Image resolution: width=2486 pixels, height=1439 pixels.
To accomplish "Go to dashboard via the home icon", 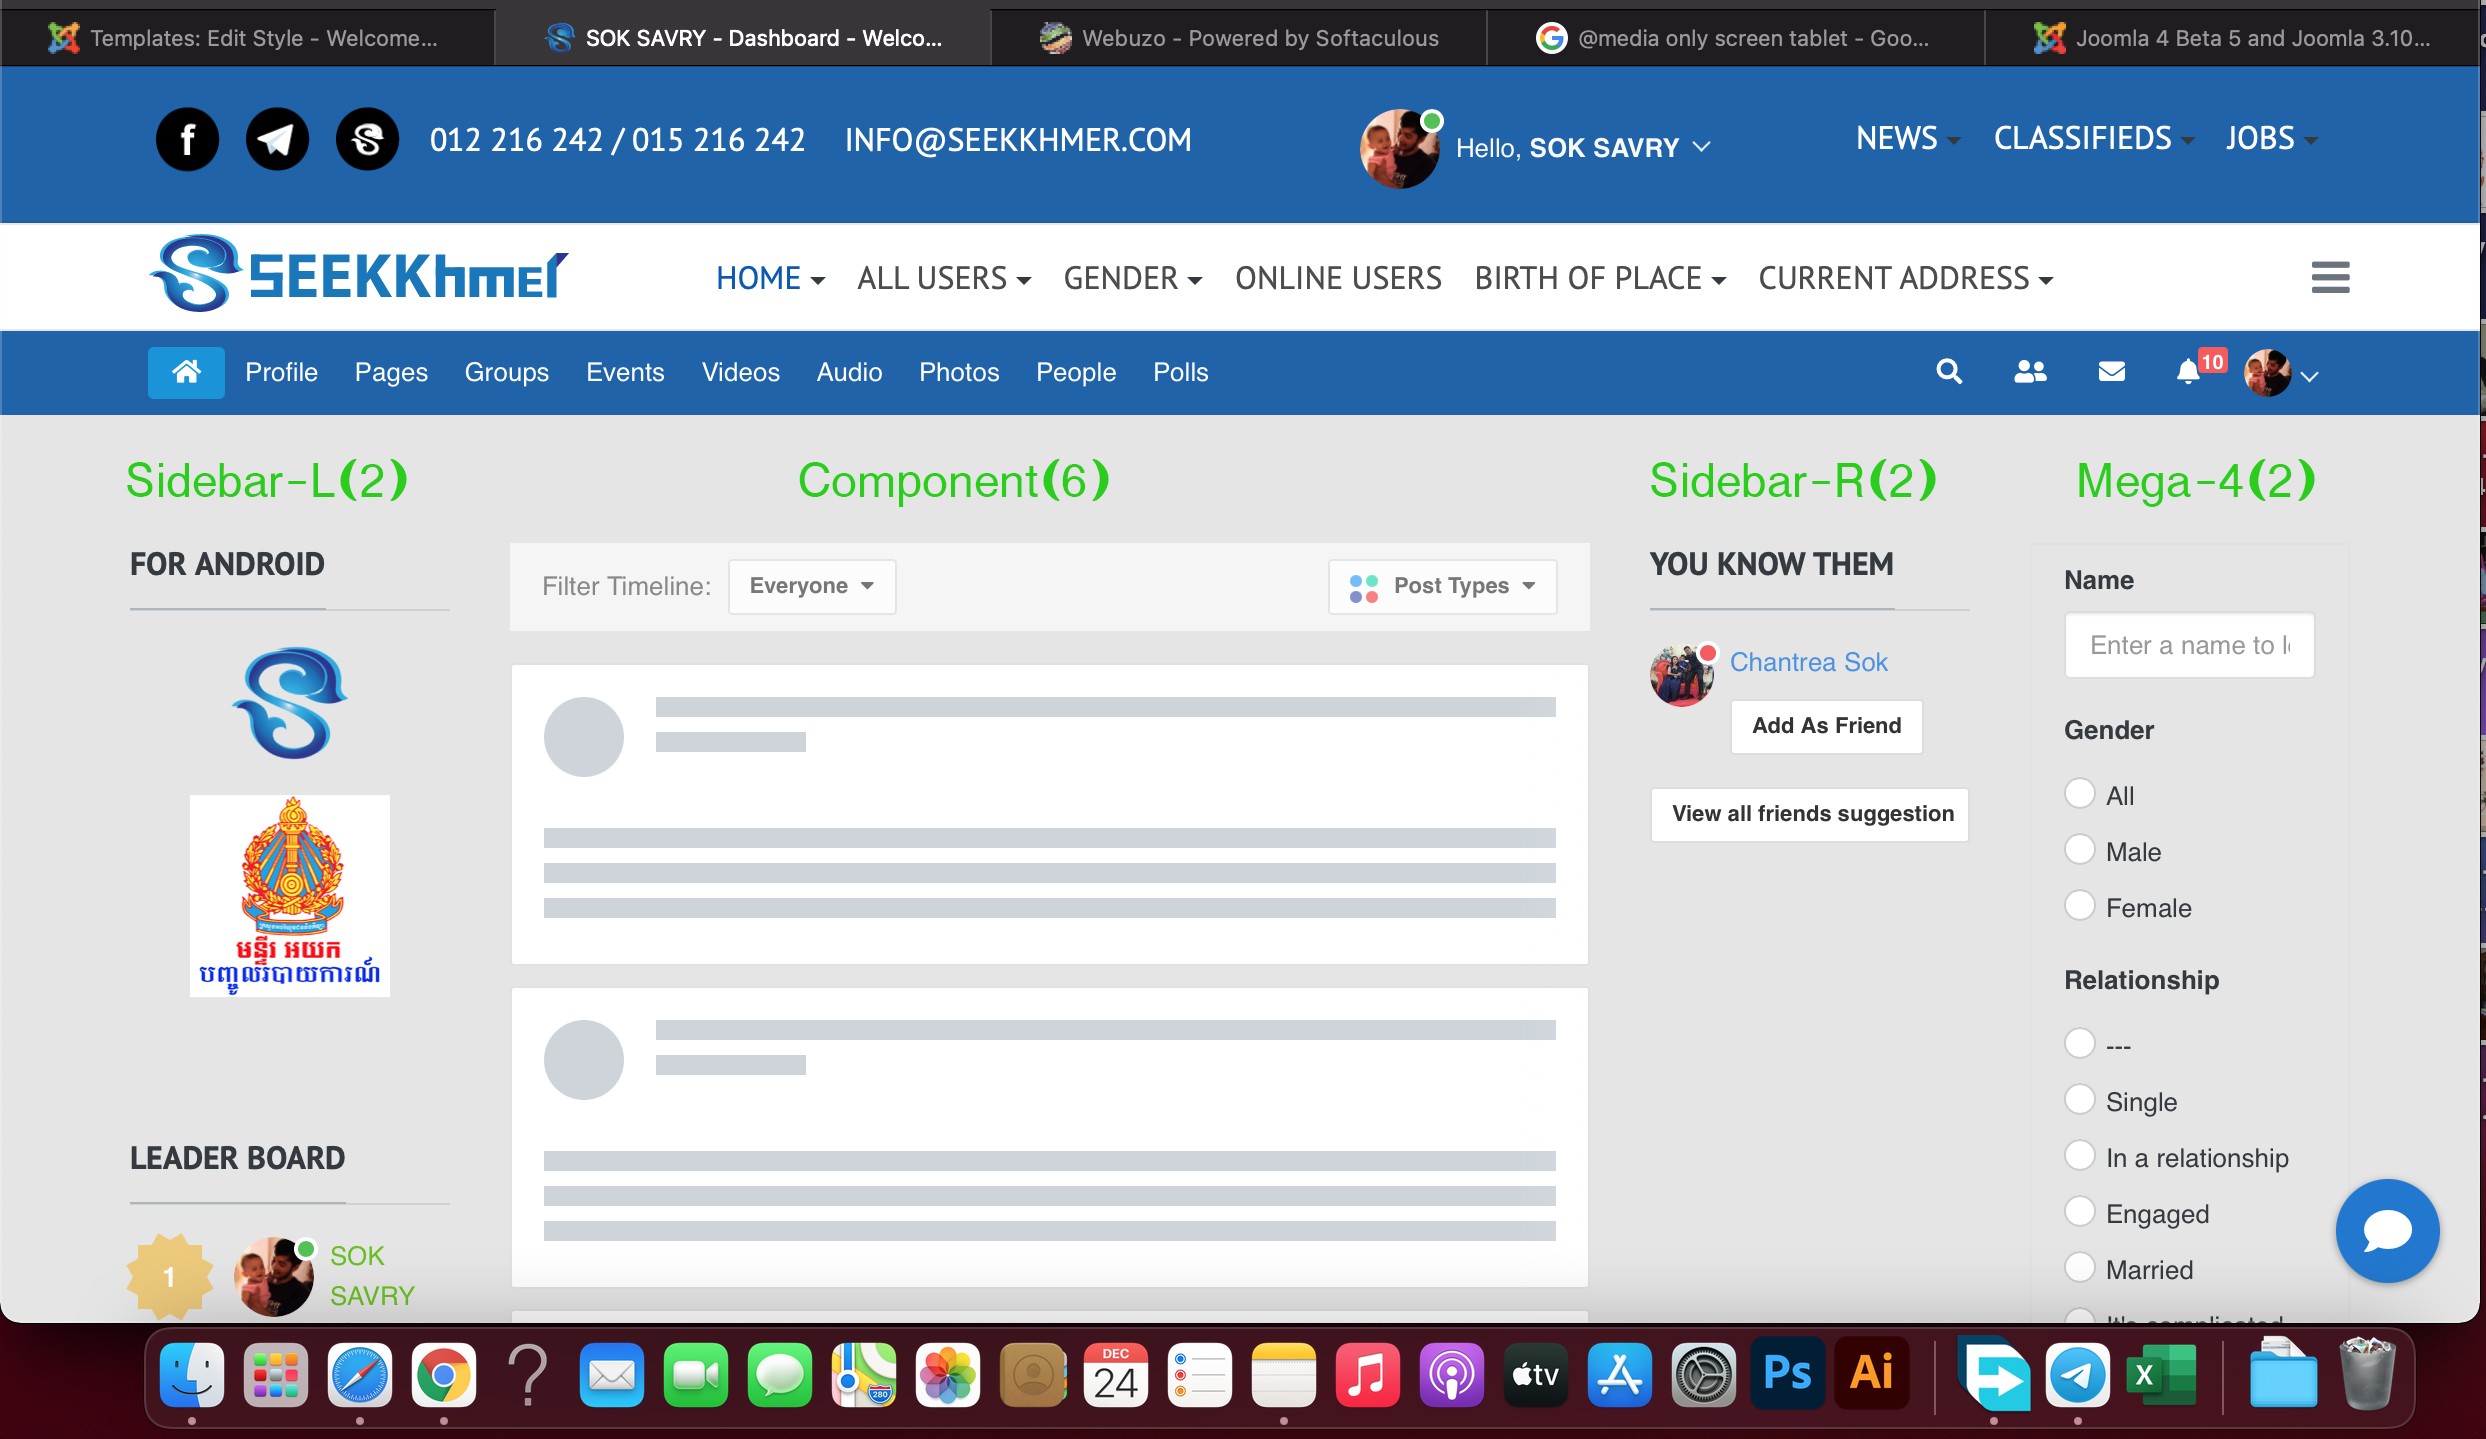I will coord(186,372).
